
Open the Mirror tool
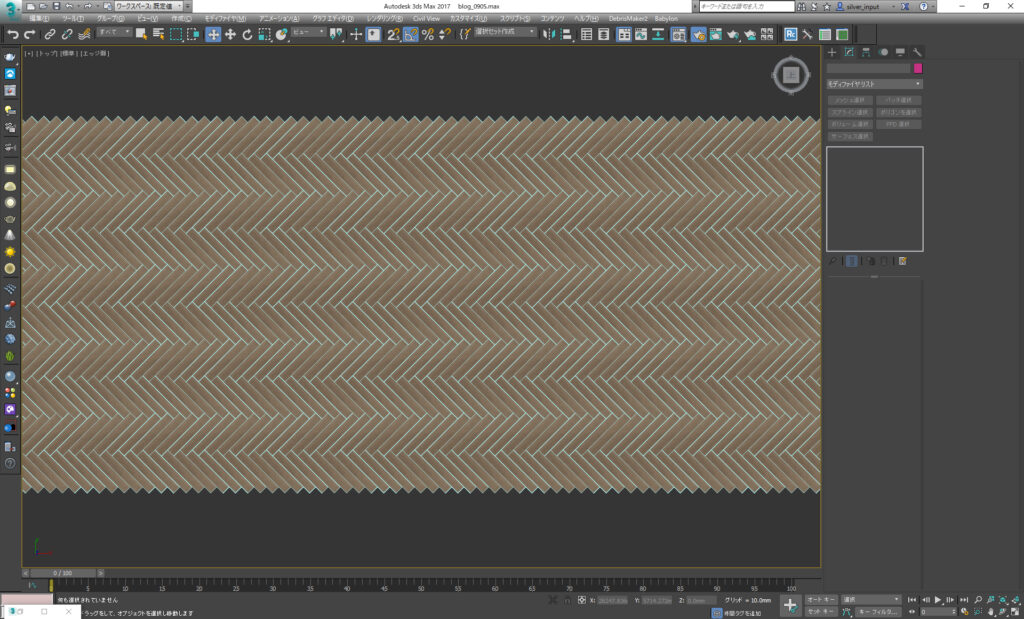click(549, 34)
